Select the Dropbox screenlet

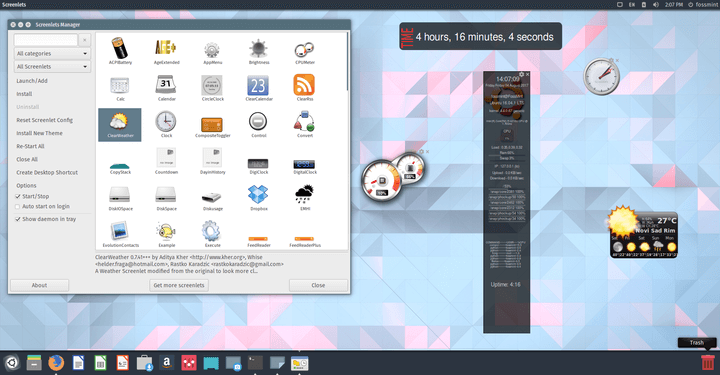point(258,198)
